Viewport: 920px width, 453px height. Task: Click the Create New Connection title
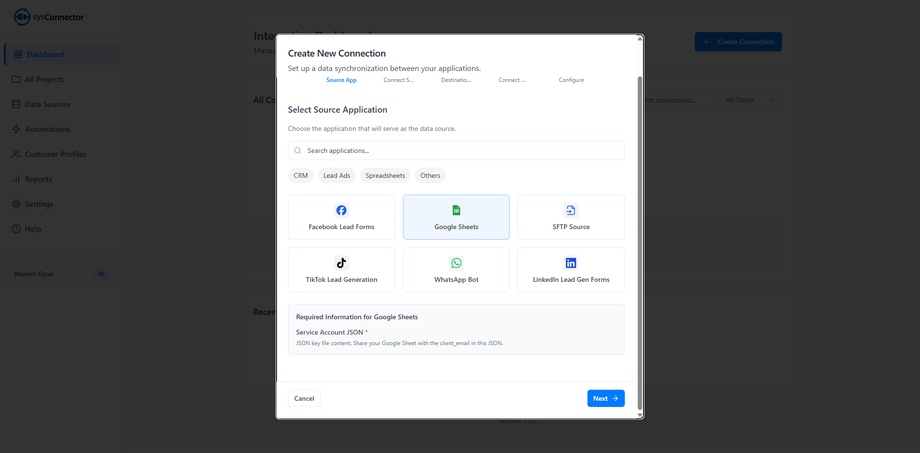(x=337, y=53)
